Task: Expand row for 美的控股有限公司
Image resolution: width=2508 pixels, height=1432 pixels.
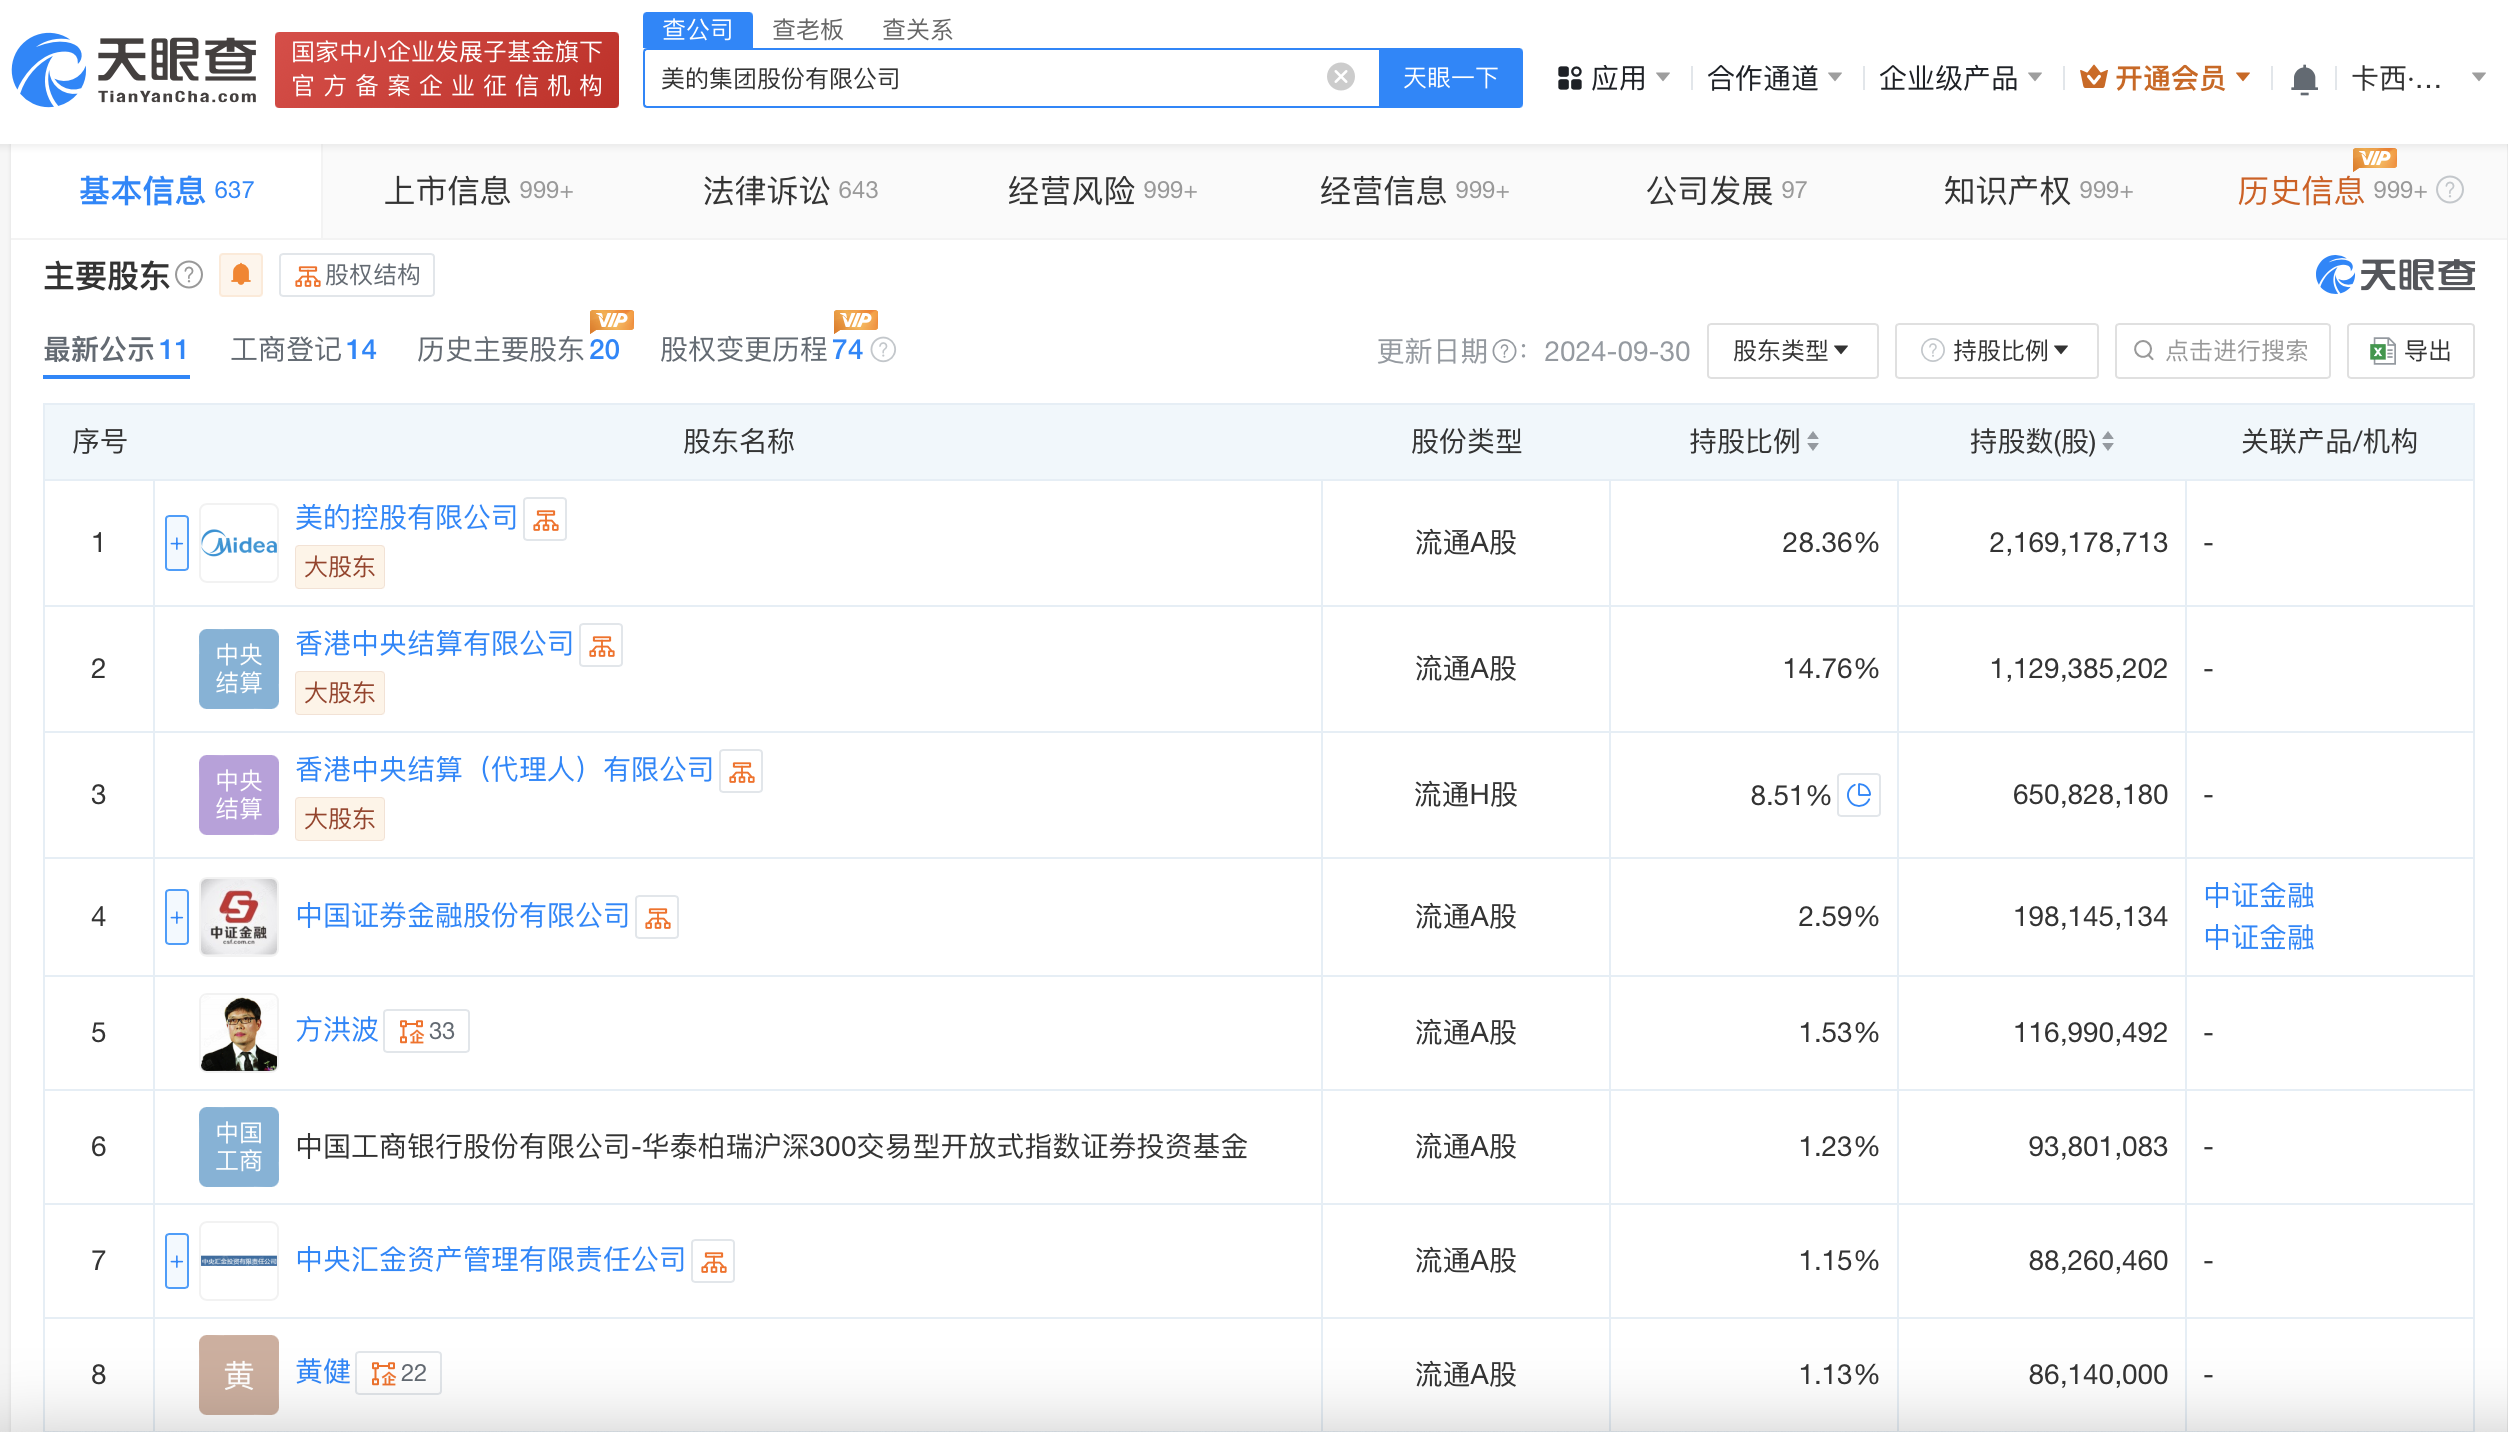Action: pos(176,543)
